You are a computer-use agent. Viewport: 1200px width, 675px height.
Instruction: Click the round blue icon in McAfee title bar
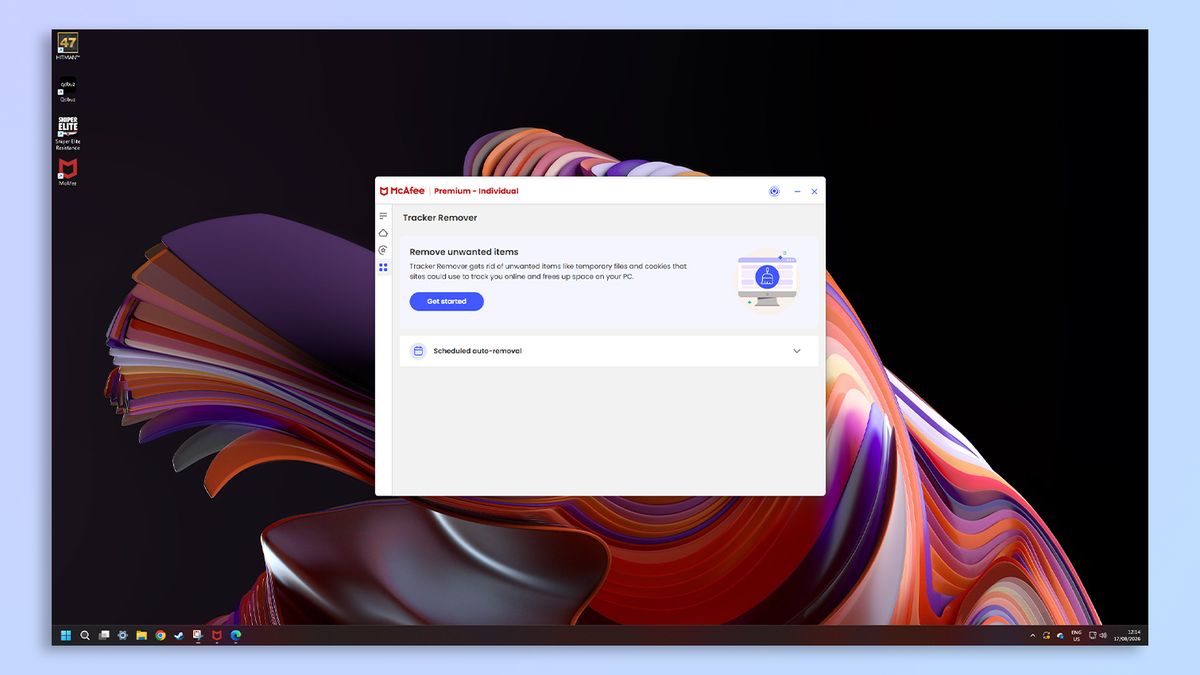(x=774, y=191)
